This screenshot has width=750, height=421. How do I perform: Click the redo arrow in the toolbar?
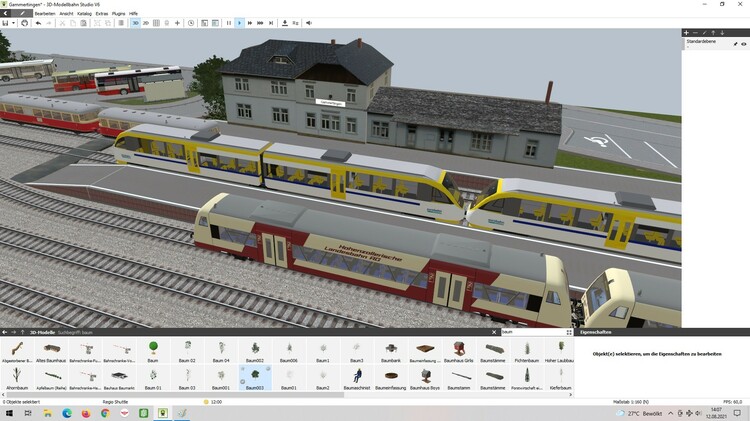coord(49,23)
